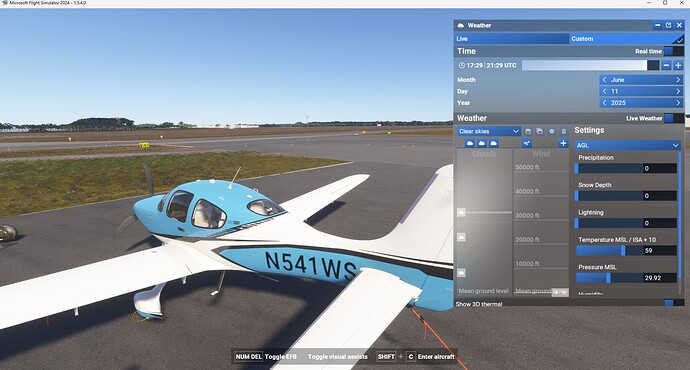Select top cloud layer marker near 30000 ft
Screen dimensions: 690x370
[x=461, y=212]
